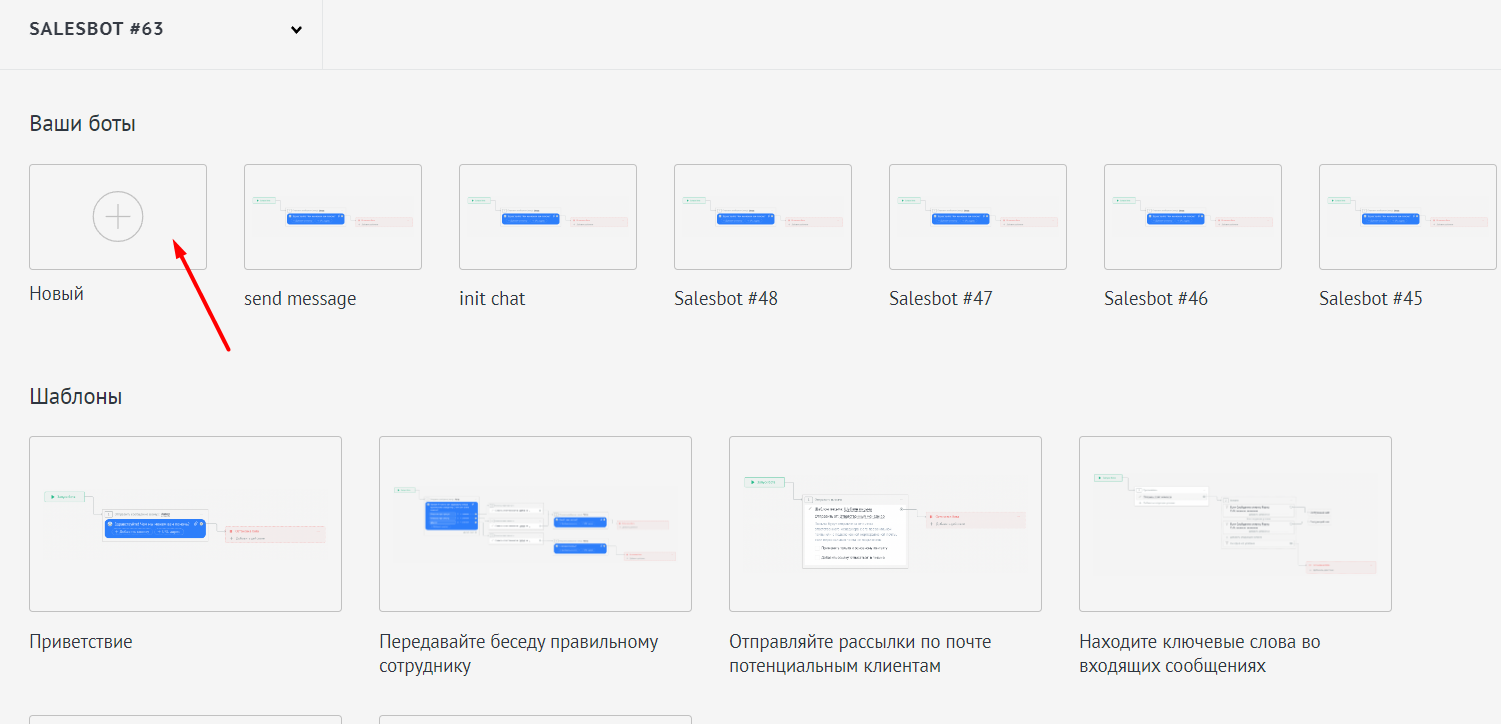The width and height of the screenshot is (1501, 724).
Task: Click the plus icon to create new bot
Action: [118, 216]
